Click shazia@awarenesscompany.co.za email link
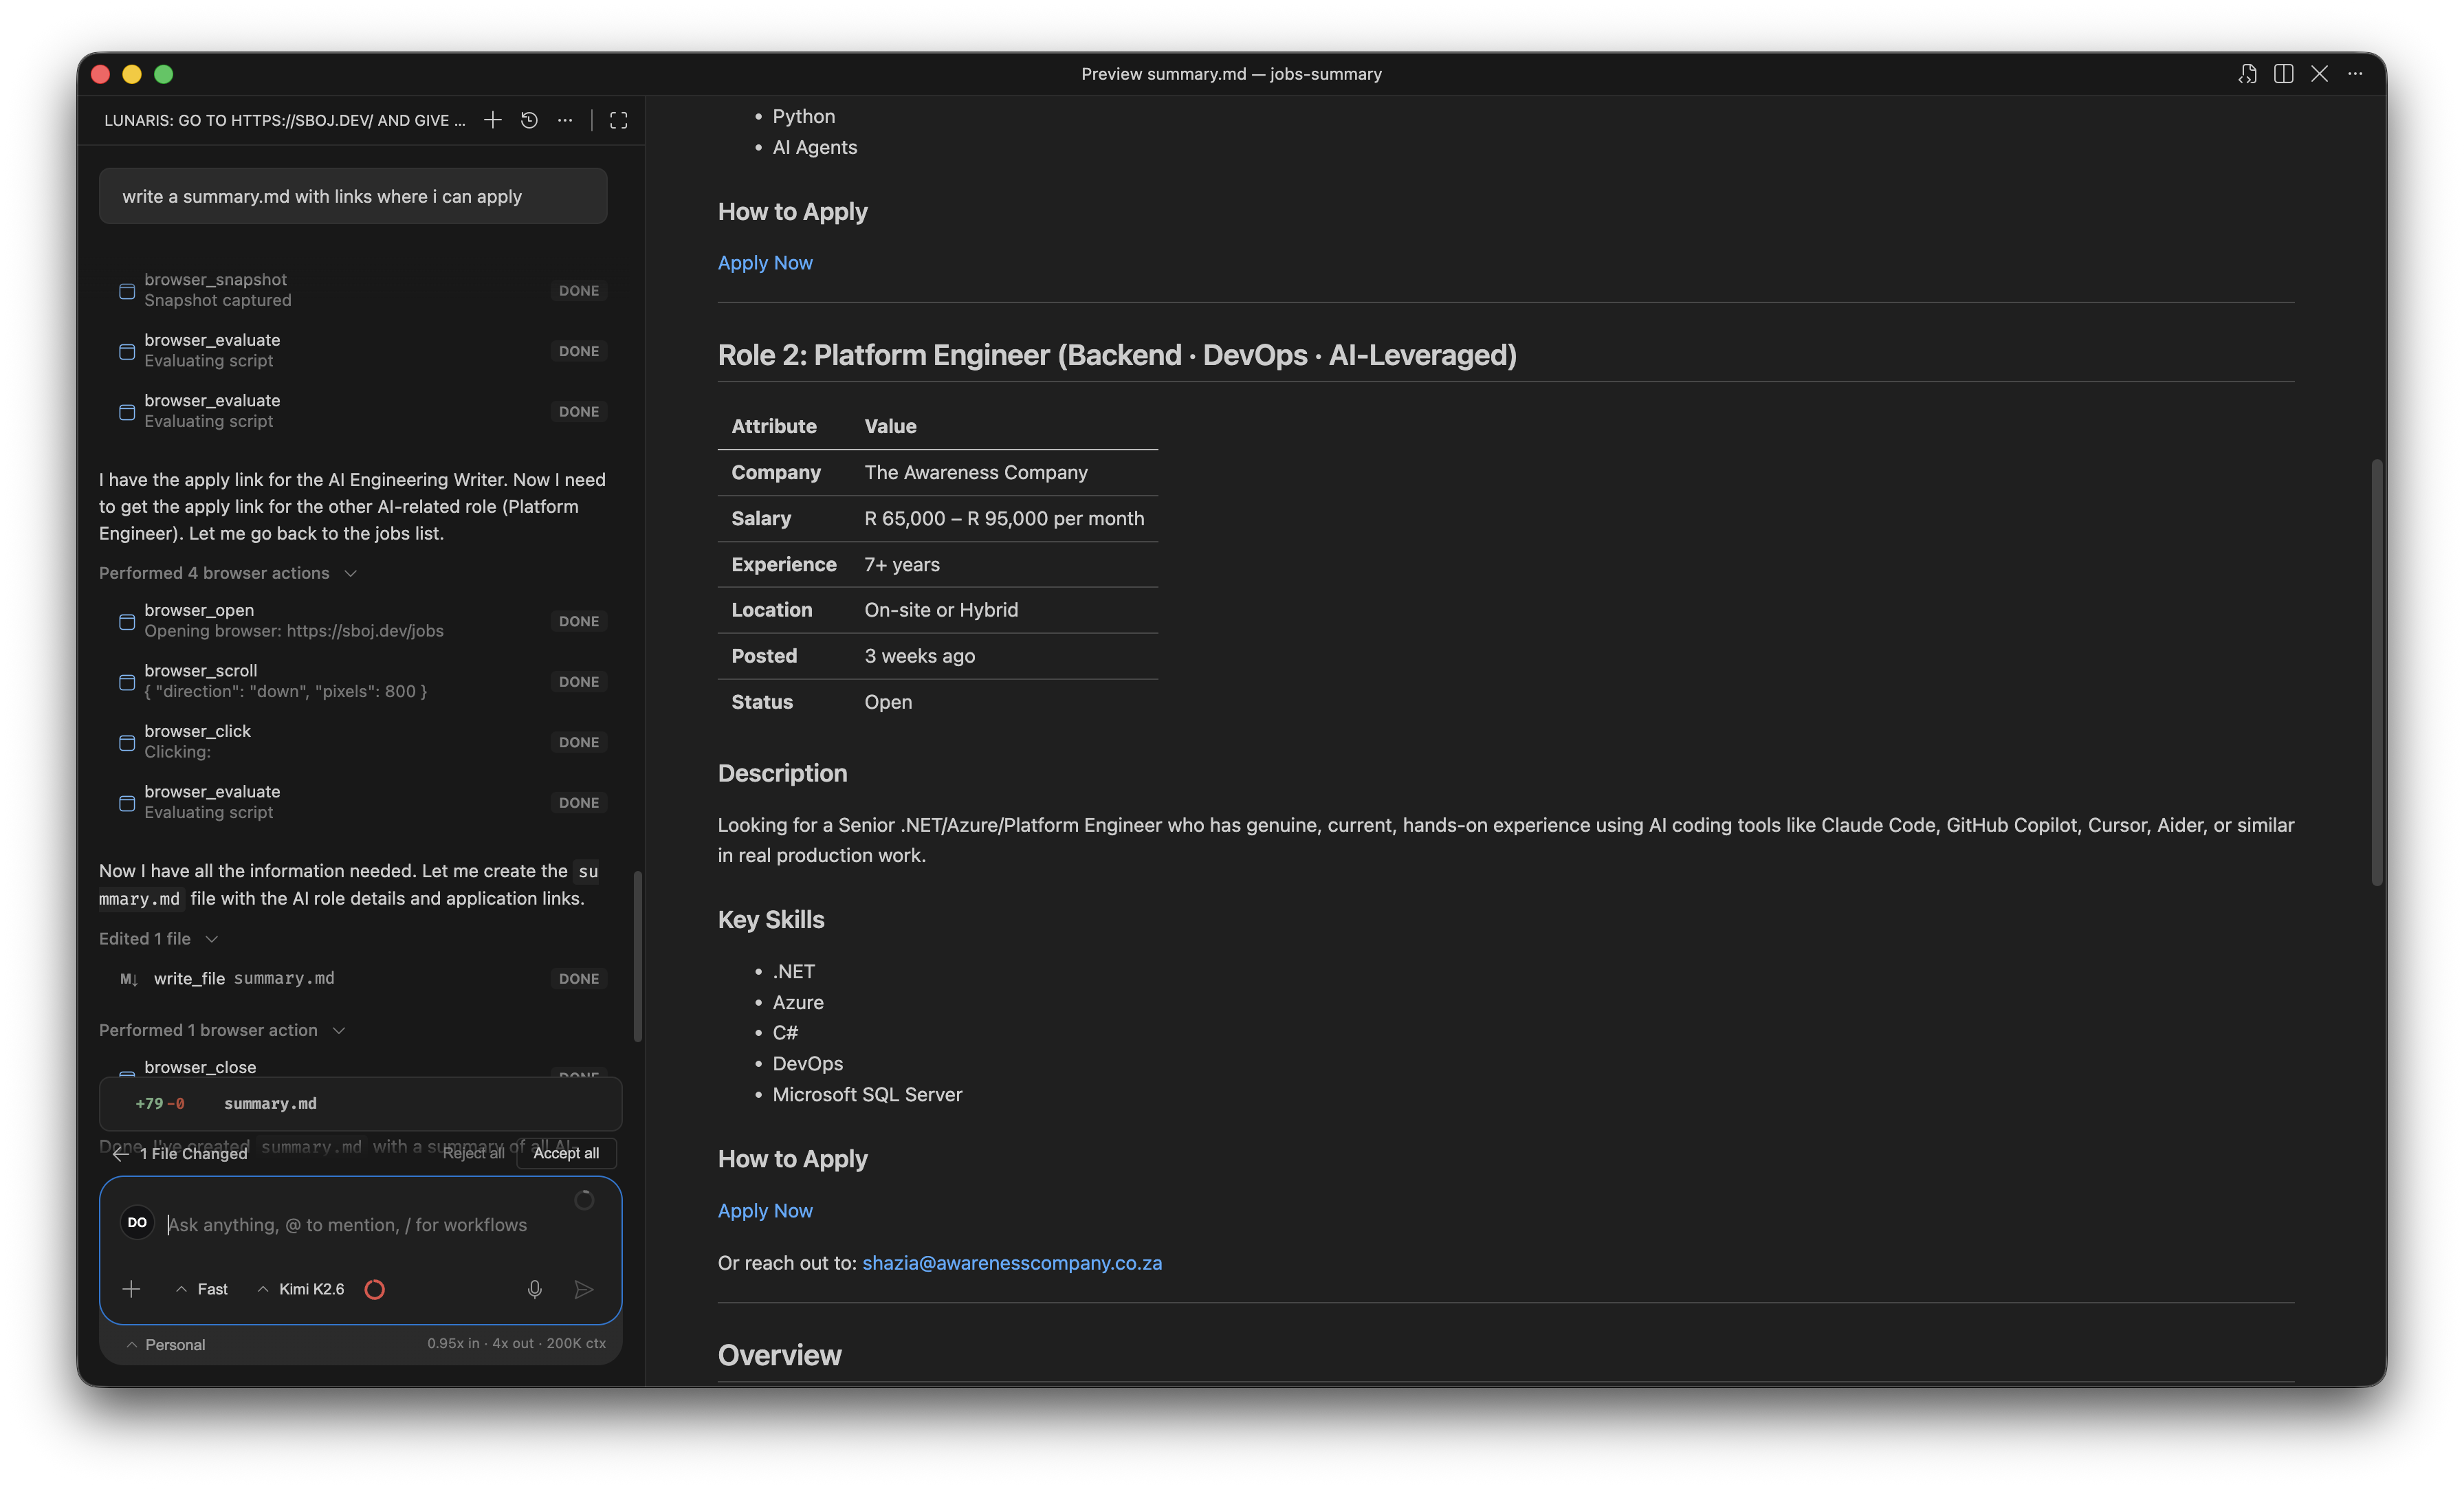Image resolution: width=2464 pixels, height=1489 pixels. coord(1012,1262)
